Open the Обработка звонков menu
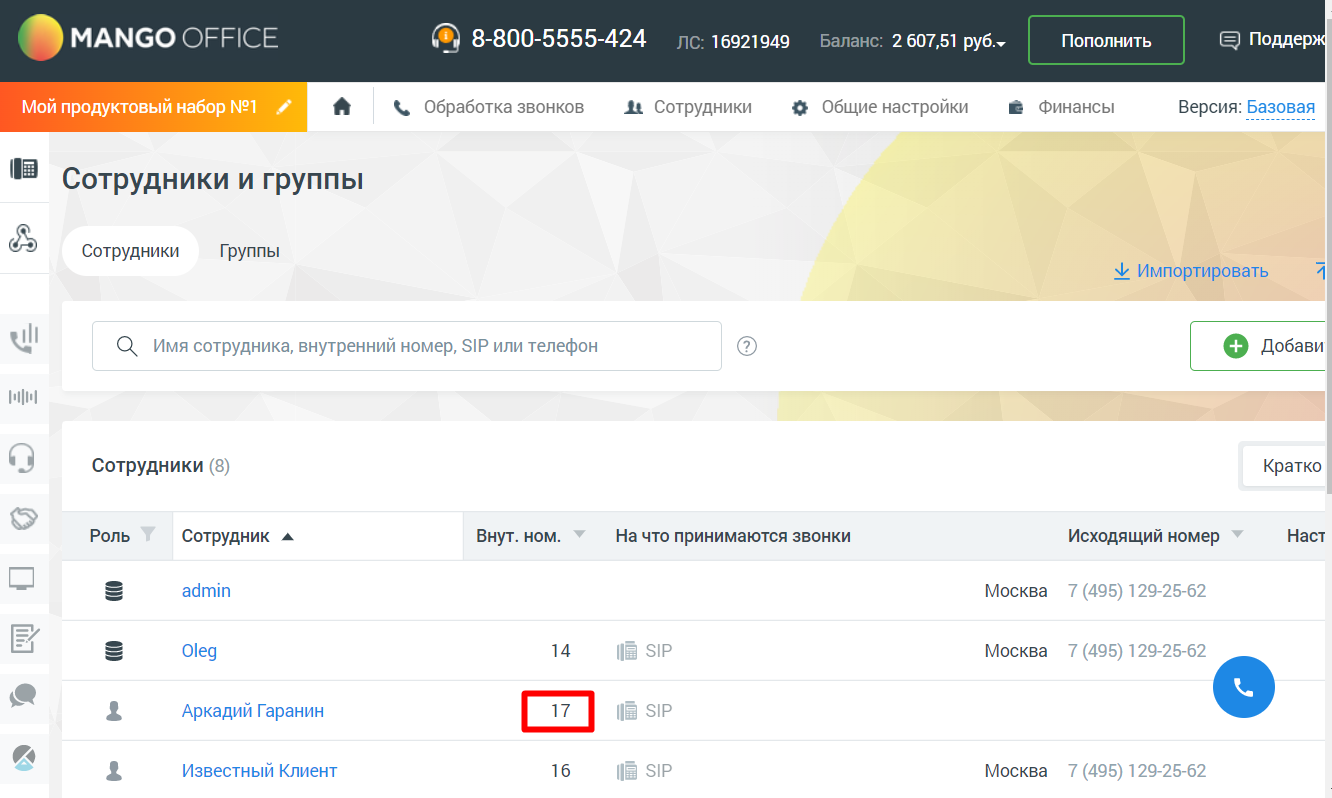1332x798 pixels. click(x=489, y=107)
